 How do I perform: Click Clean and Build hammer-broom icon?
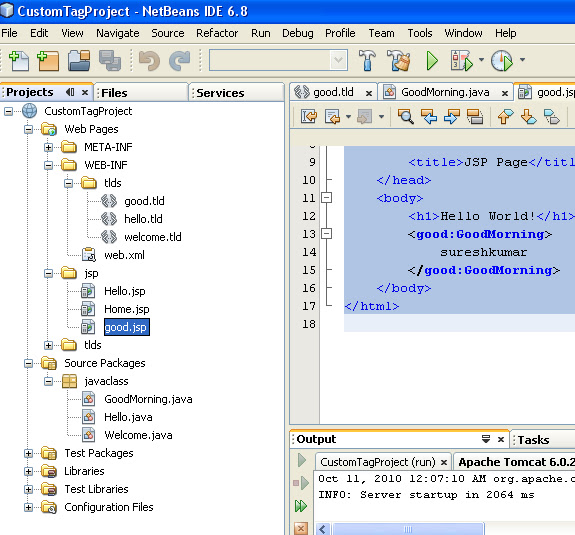399,60
